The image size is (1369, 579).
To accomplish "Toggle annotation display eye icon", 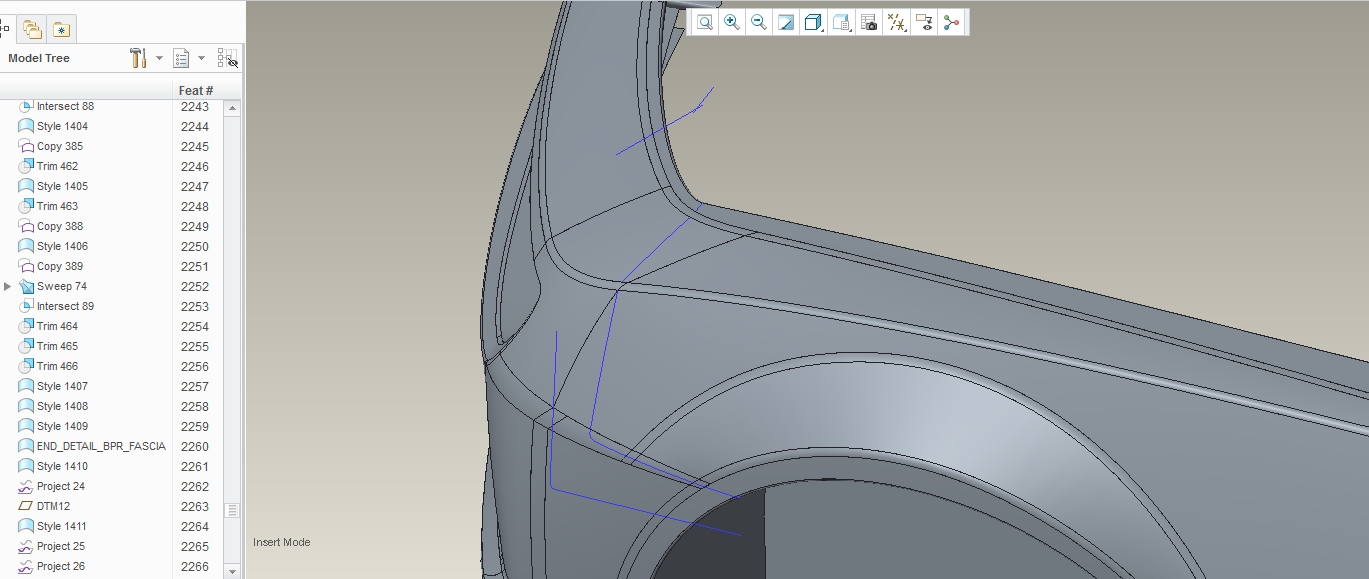I will click(924, 22).
